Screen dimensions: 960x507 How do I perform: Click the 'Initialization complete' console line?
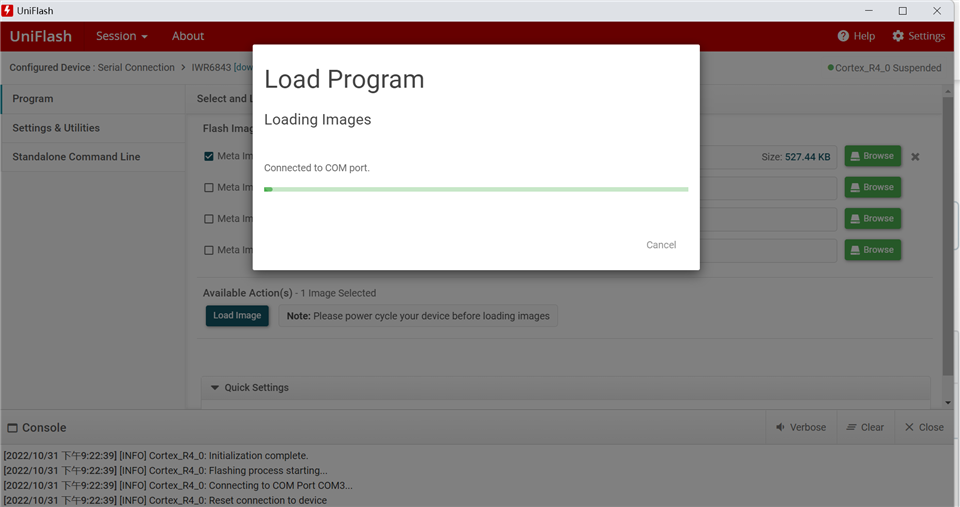click(x=156, y=456)
